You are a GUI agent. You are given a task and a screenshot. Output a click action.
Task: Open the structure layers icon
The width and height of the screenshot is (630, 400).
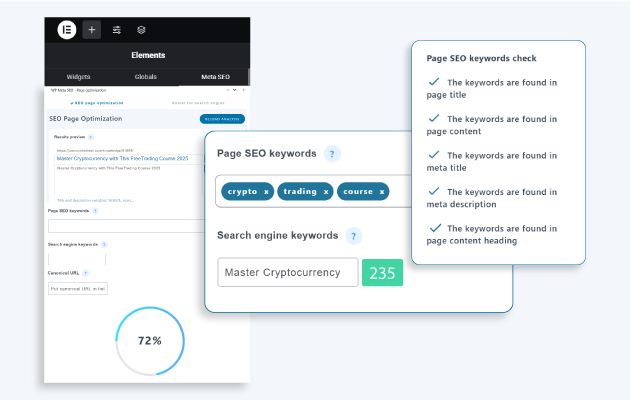[141, 30]
